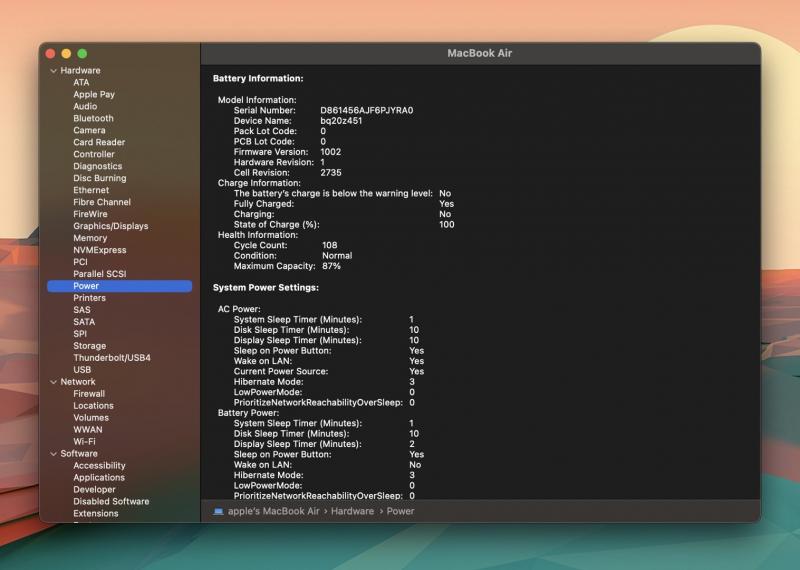Screen dimensions: 800x570
Task: Click the Cycle Count value 108
Action: point(330,245)
